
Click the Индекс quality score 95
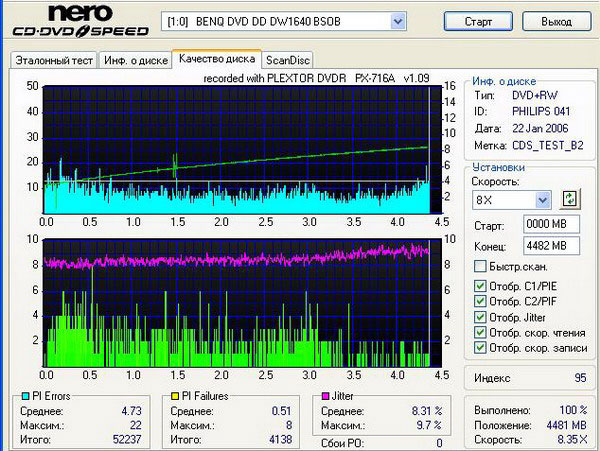(x=580, y=378)
